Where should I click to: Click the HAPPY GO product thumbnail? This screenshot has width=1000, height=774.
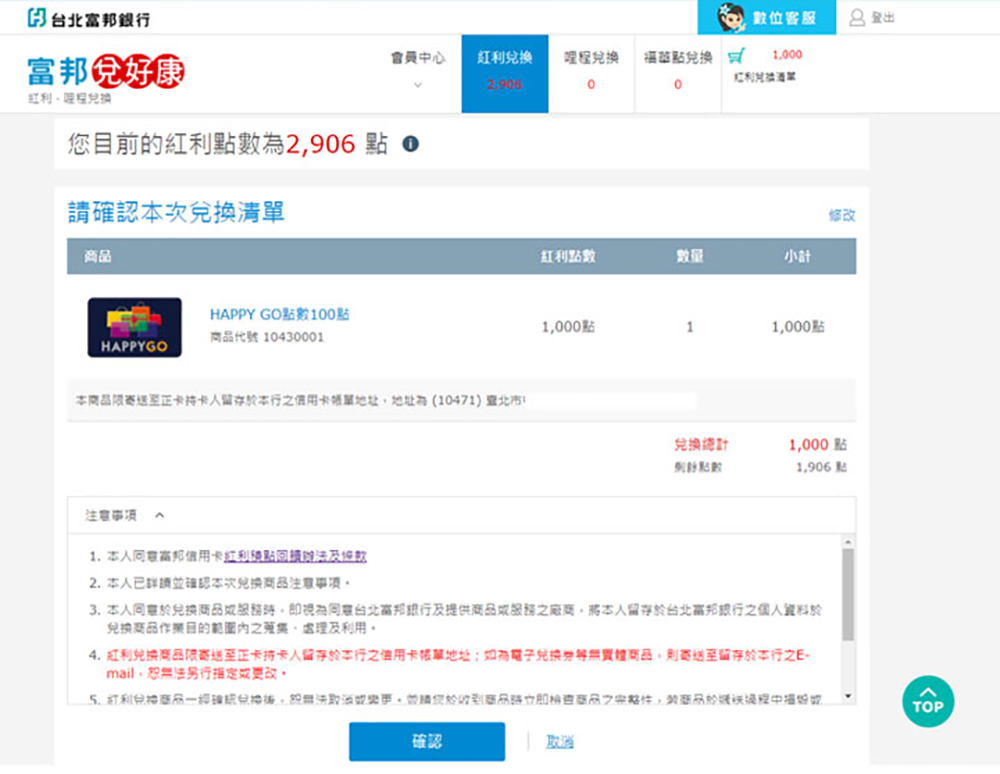point(135,327)
